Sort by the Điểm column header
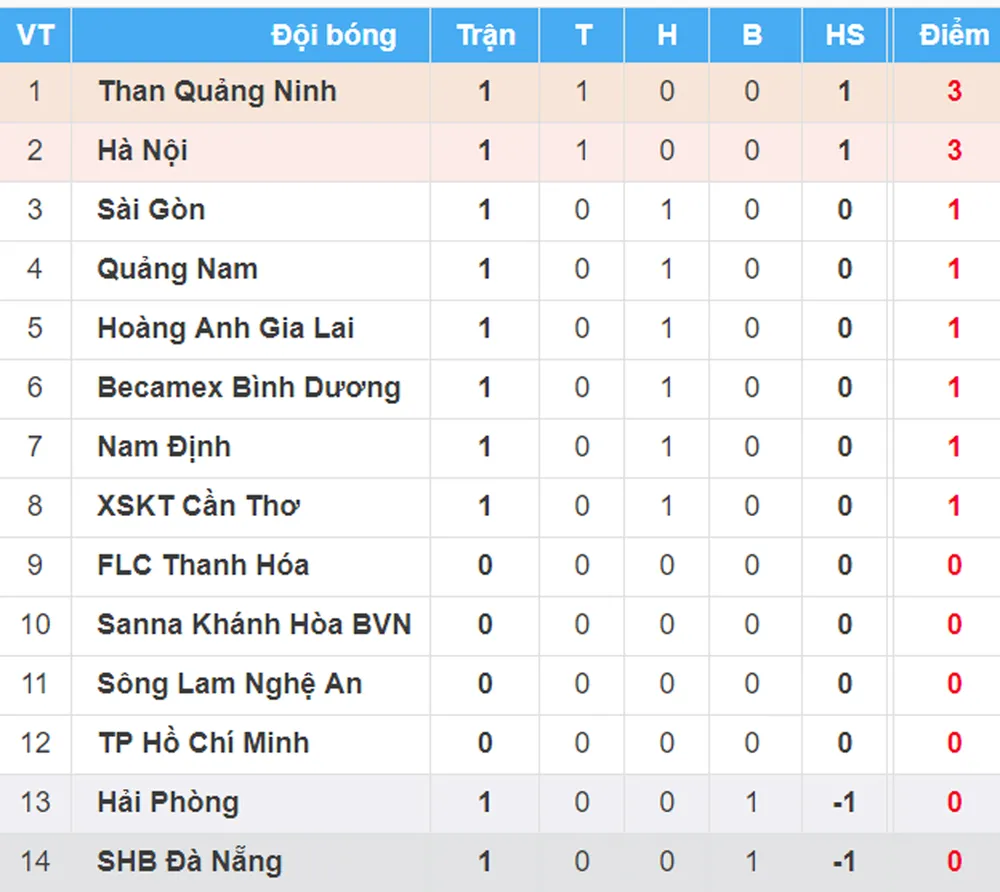 953,36
